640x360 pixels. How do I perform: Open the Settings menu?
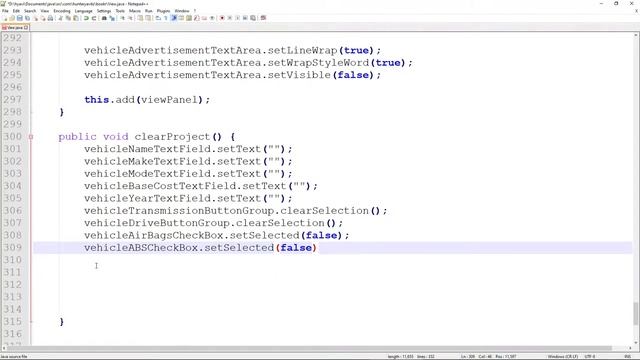(104, 11)
